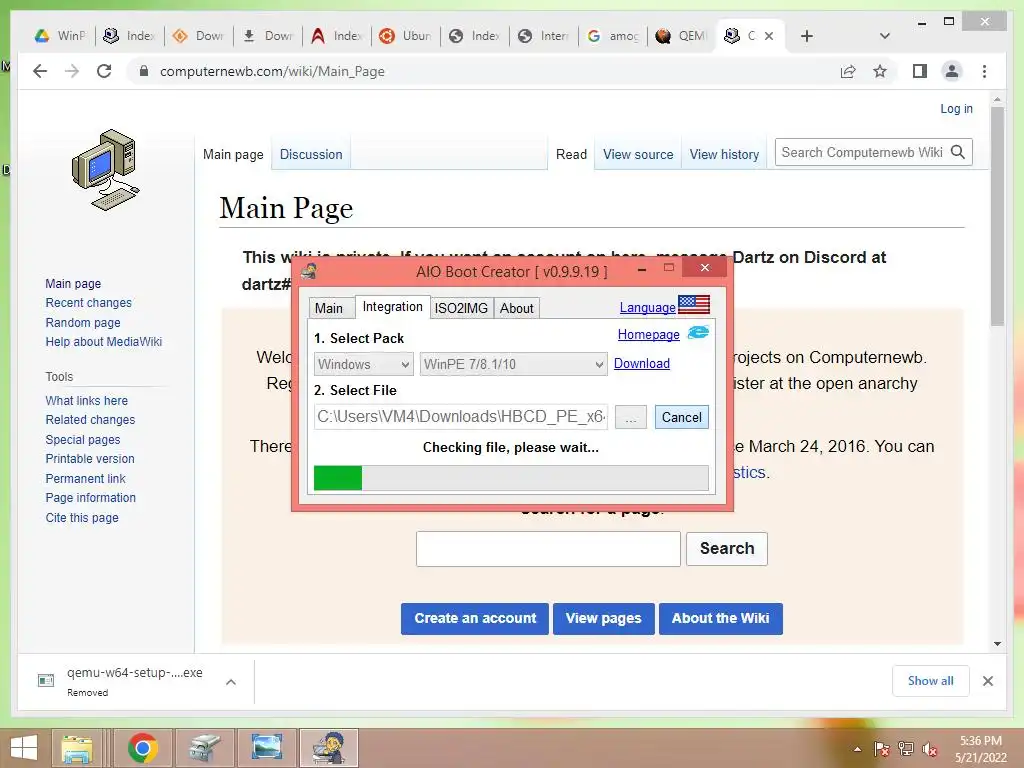Click the page vertical scrollbar thumb
The height and width of the screenshot is (768, 1024).
coord(997,216)
